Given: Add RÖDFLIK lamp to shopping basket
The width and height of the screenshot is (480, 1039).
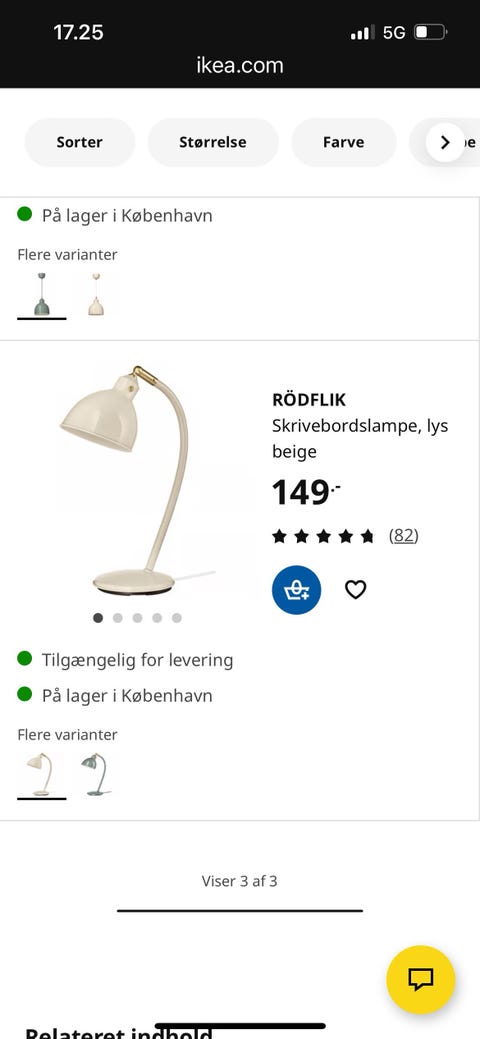Looking at the screenshot, I should (x=296, y=590).
